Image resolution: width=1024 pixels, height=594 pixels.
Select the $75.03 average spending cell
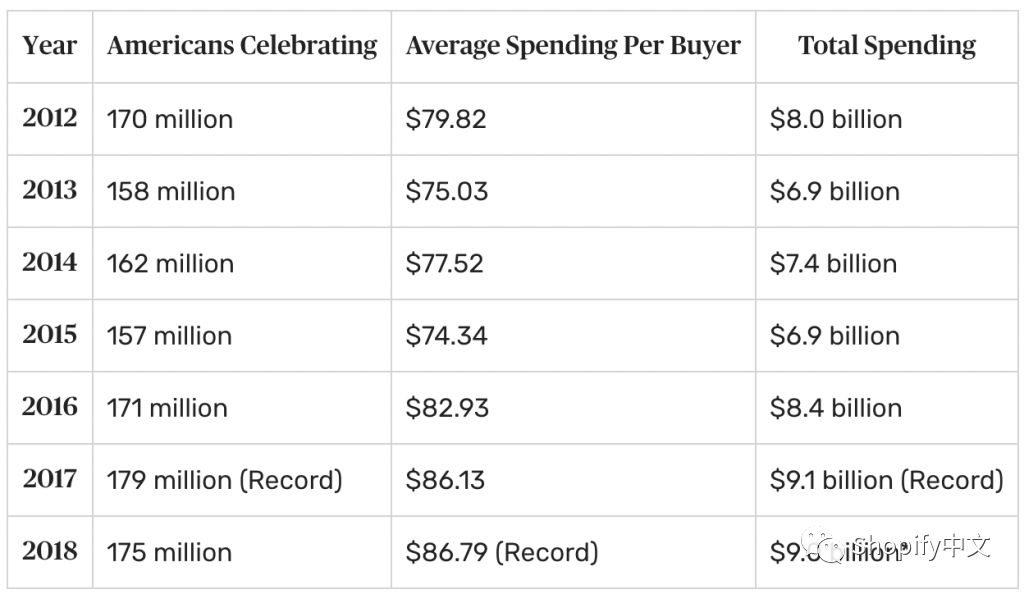tap(447, 192)
